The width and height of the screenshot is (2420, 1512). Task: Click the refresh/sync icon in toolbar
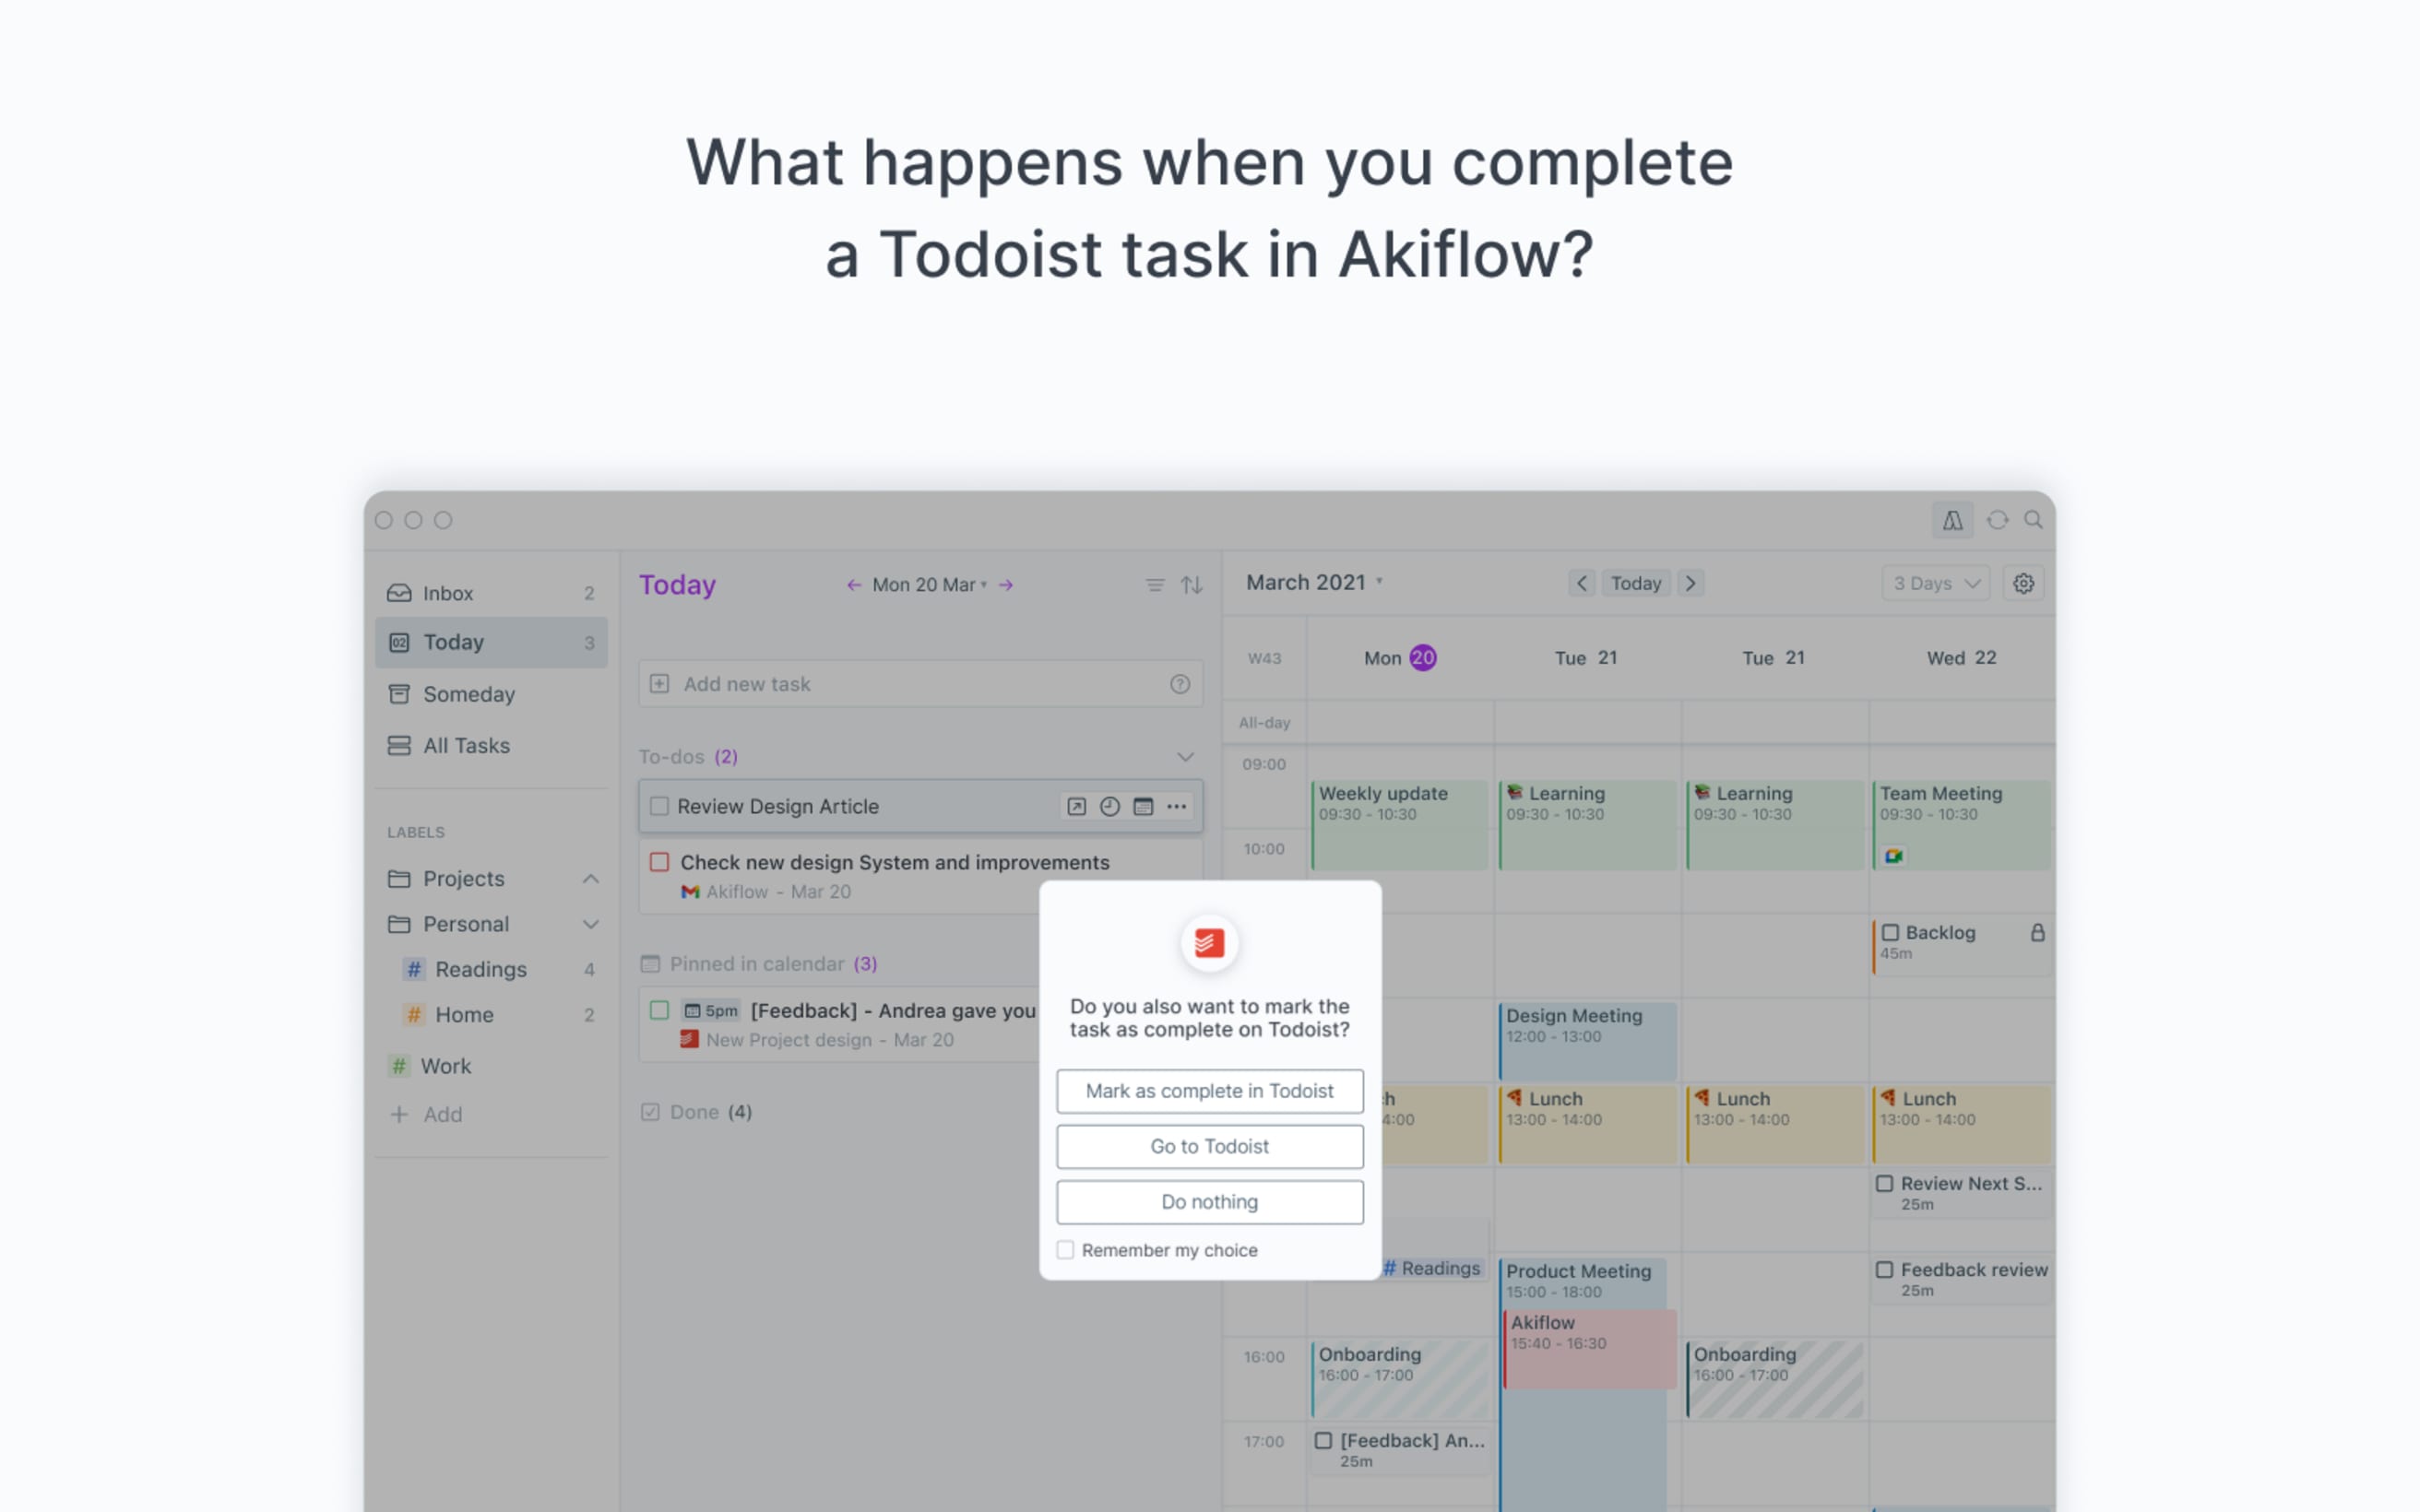[1997, 521]
